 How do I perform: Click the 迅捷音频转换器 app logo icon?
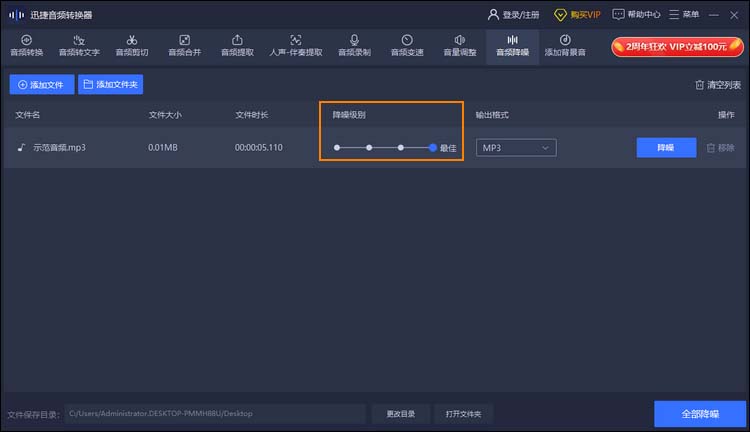17,15
